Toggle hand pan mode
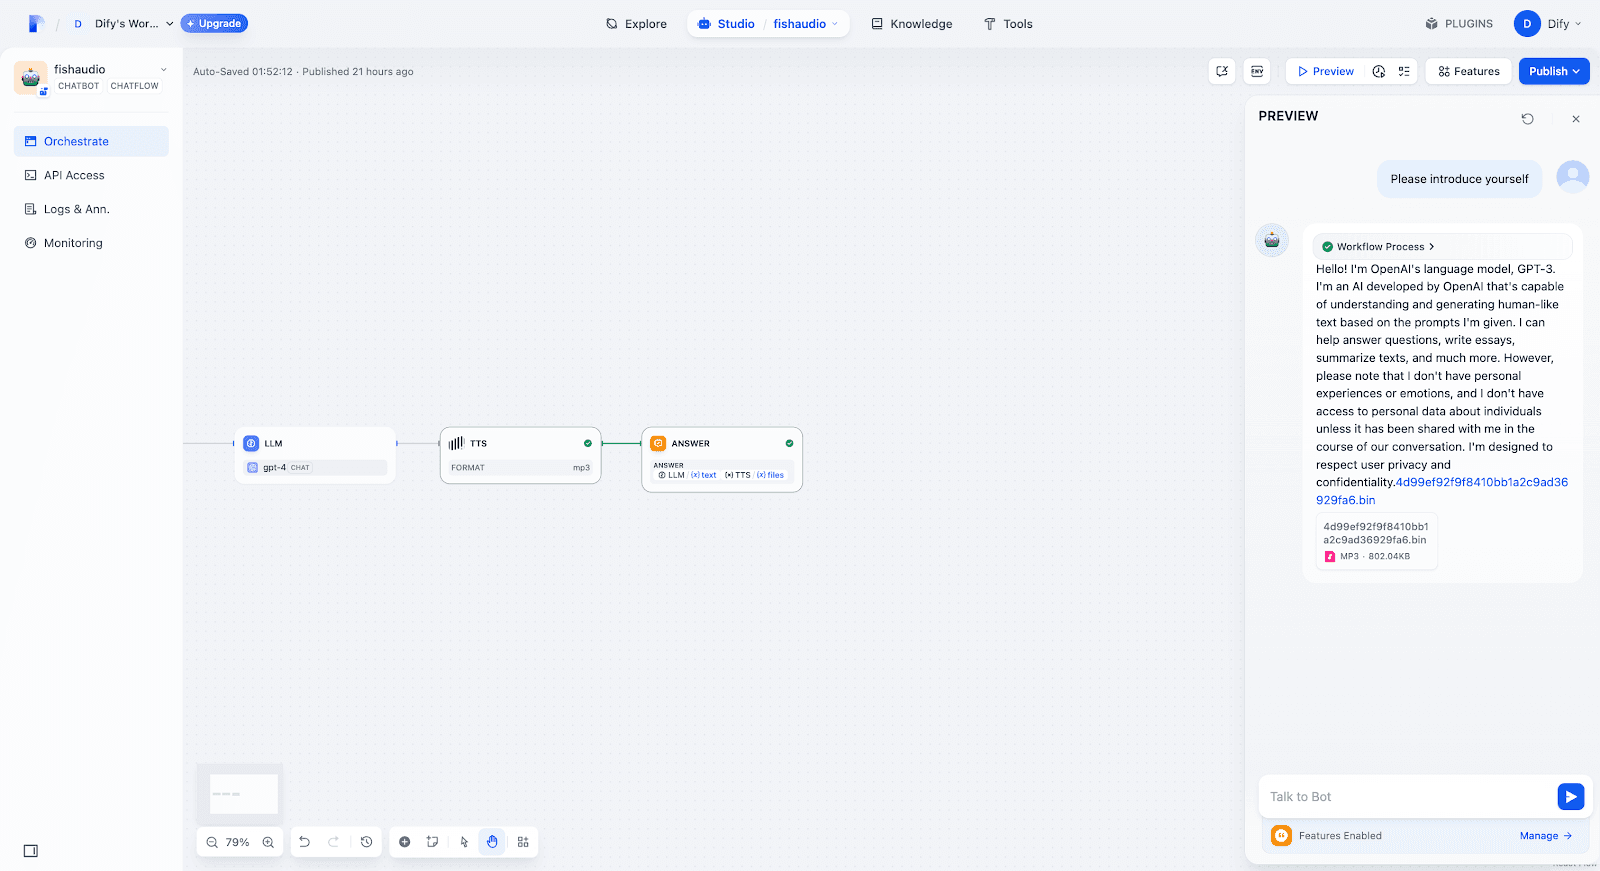Screen dimensions: 1600x871 tap(492, 842)
